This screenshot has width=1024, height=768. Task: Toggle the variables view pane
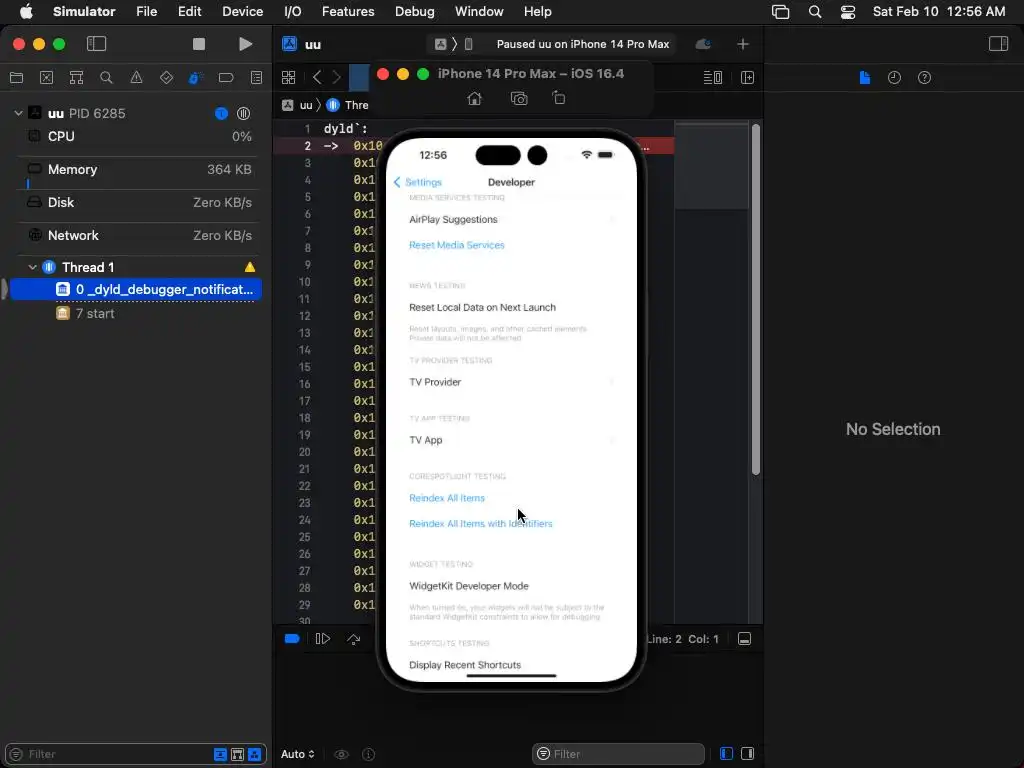pyautogui.click(x=726, y=754)
